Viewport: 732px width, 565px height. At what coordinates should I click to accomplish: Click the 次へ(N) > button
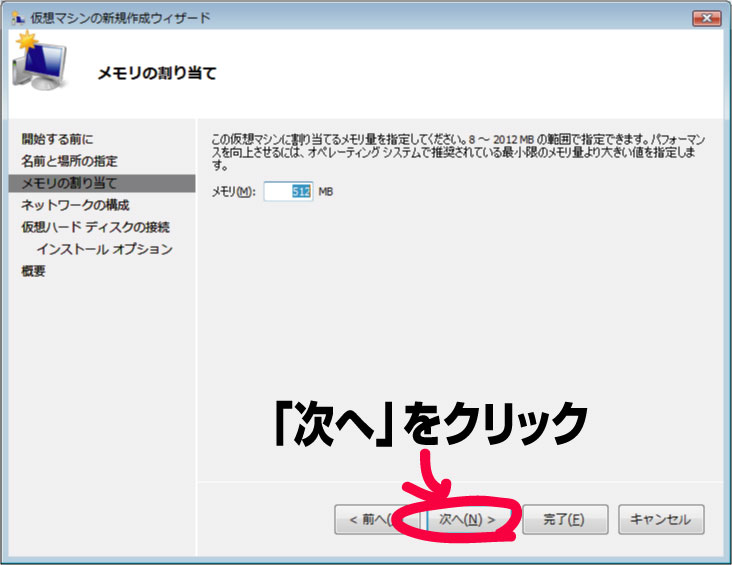[x=467, y=519]
